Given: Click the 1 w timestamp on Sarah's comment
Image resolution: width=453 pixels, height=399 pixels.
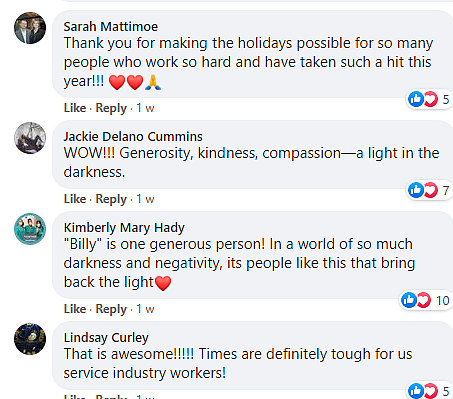Looking at the screenshot, I should point(145,108).
